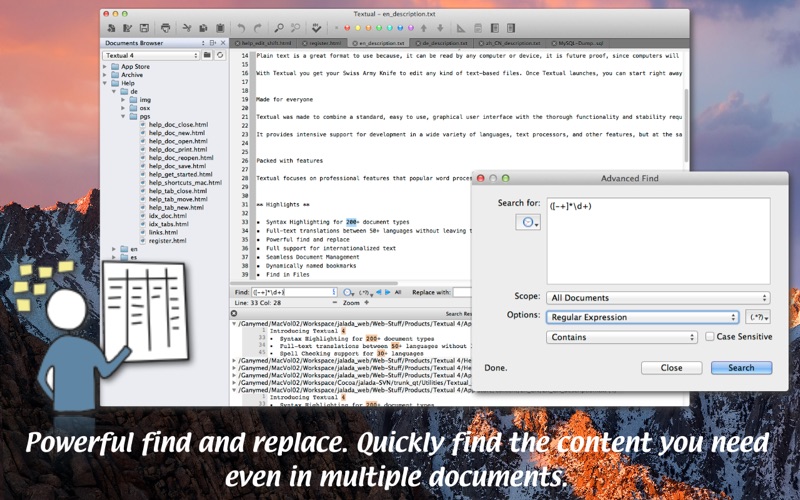
Task: Close the Documents Browser panel with X
Action: (x=223, y=43)
